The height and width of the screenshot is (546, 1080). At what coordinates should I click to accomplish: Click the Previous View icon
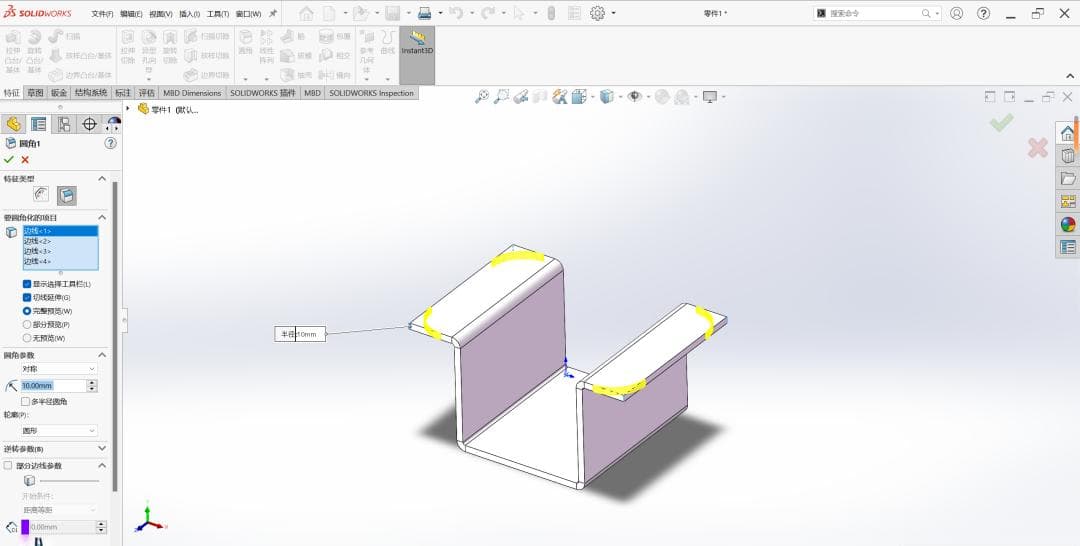(x=521, y=96)
